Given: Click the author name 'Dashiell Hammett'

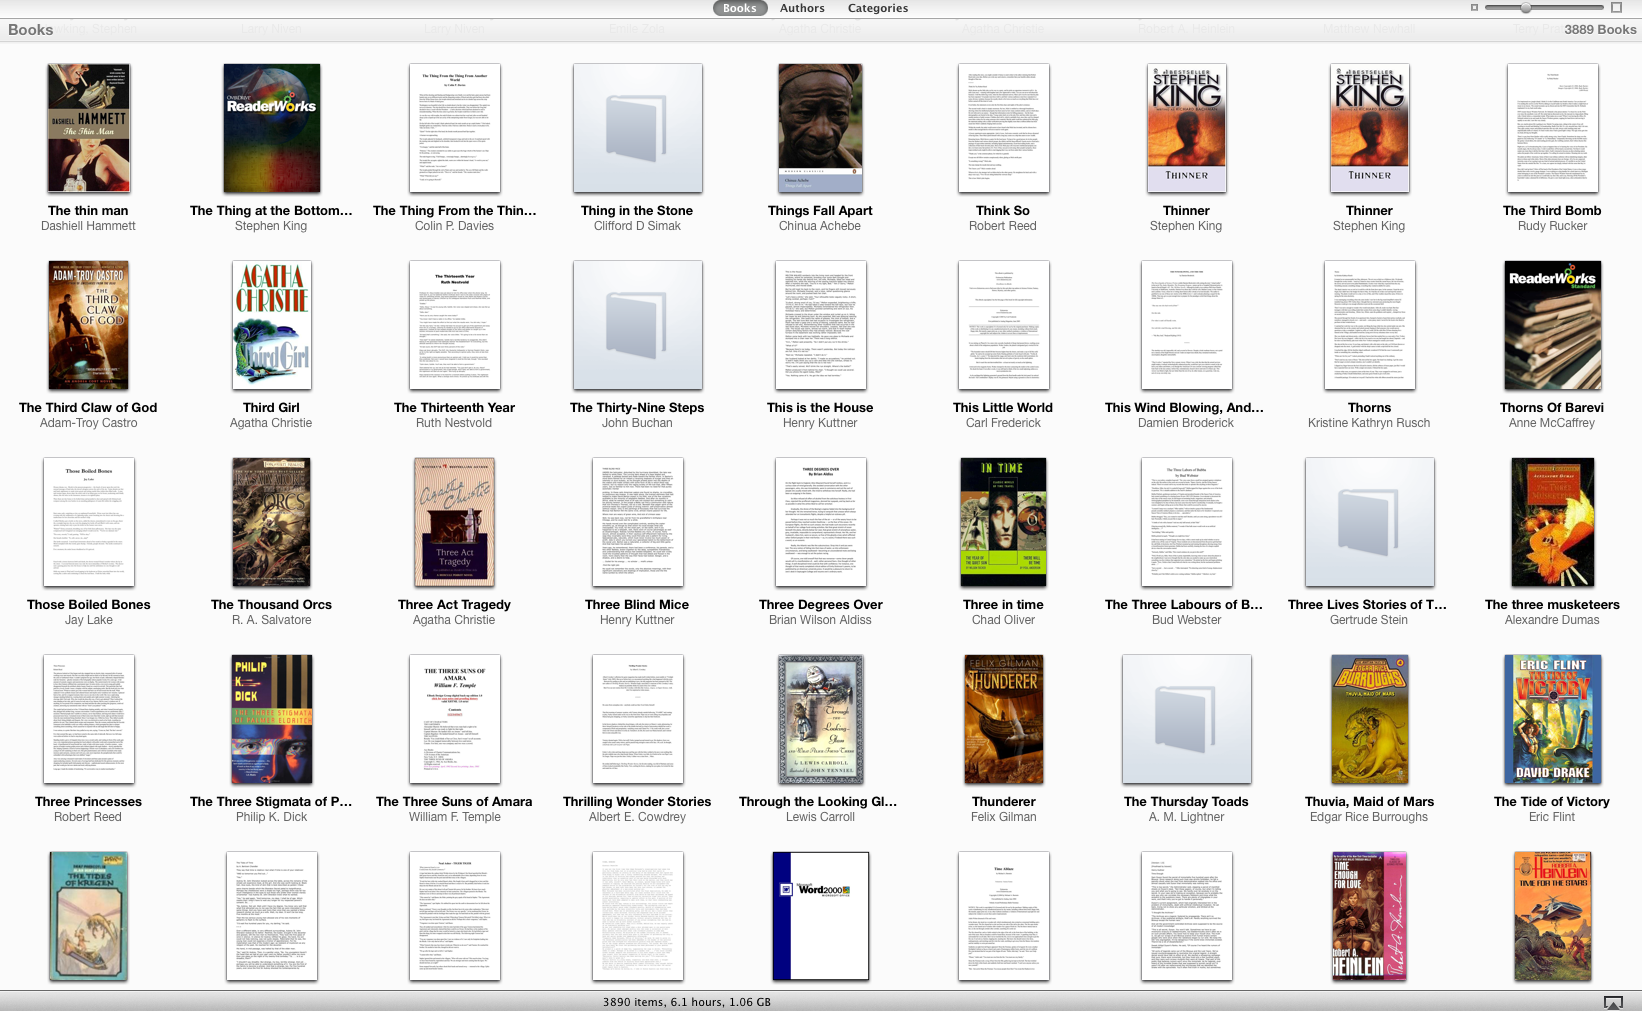Looking at the screenshot, I should point(88,226).
